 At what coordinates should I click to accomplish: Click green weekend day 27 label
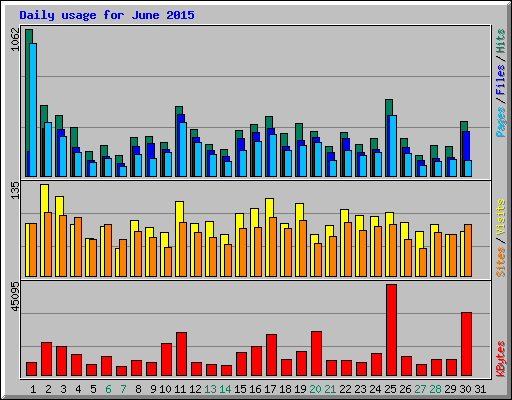420,389
